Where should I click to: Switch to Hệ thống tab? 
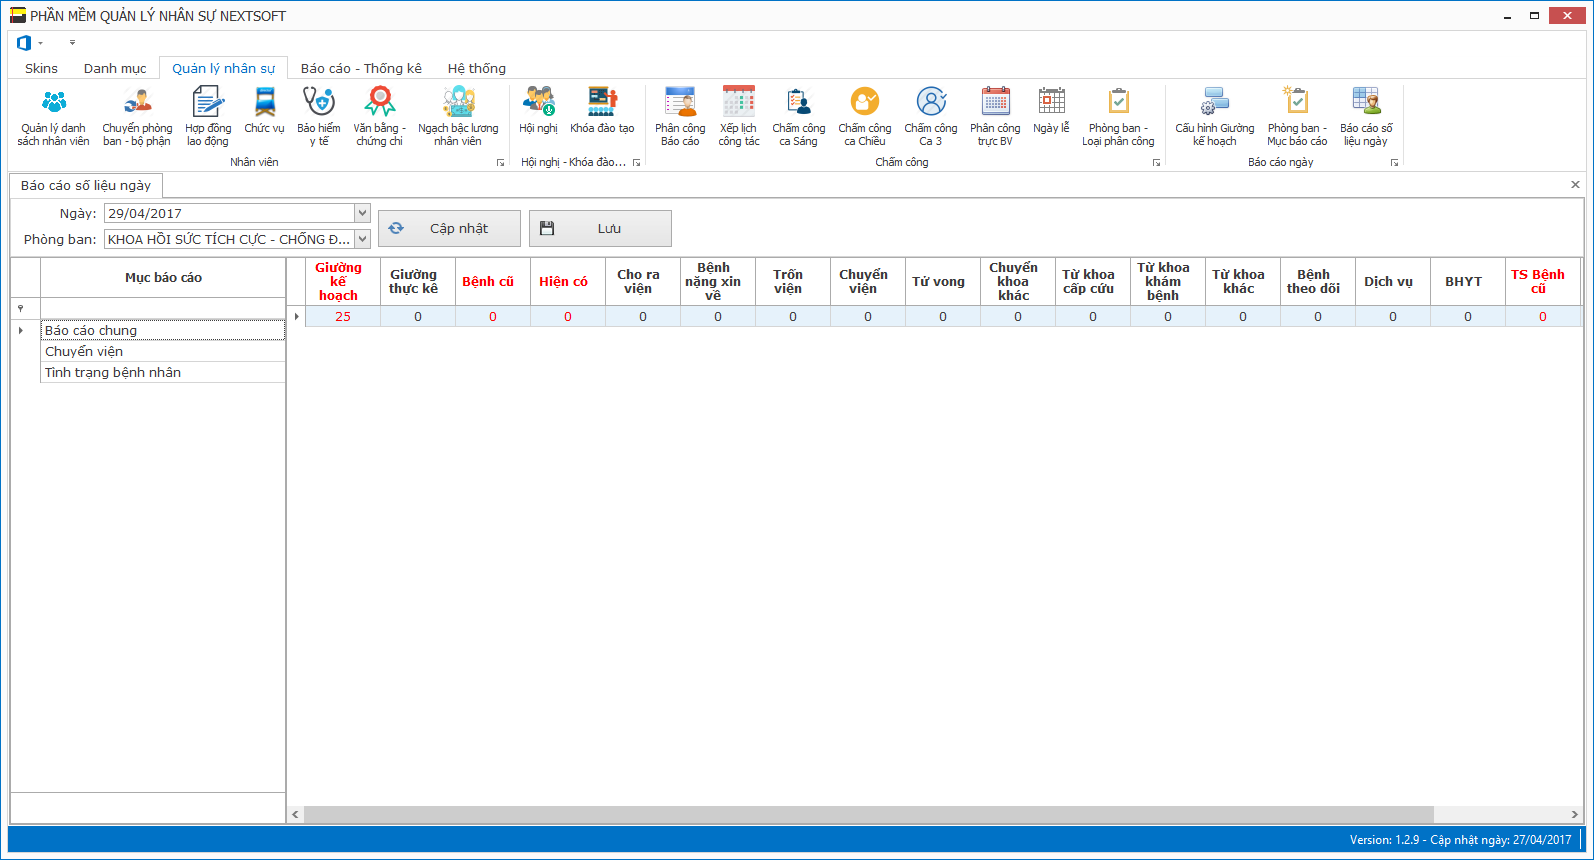click(476, 68)
